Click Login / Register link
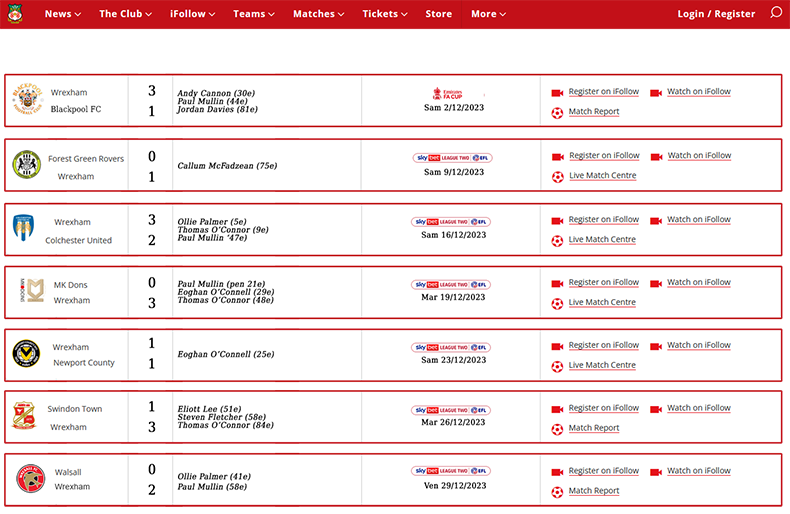790x514 pixels. click(716, 14)
